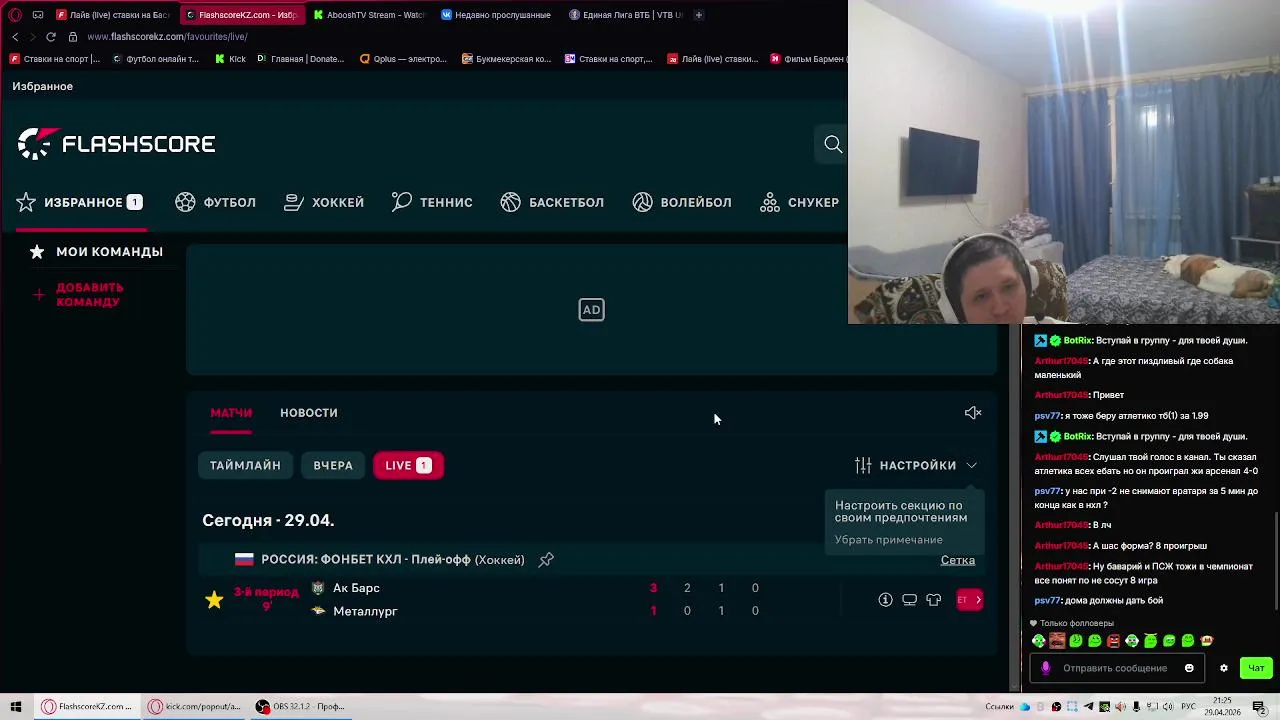Click the AD placeholder banner
The image size is (1280, 720).
591,310
